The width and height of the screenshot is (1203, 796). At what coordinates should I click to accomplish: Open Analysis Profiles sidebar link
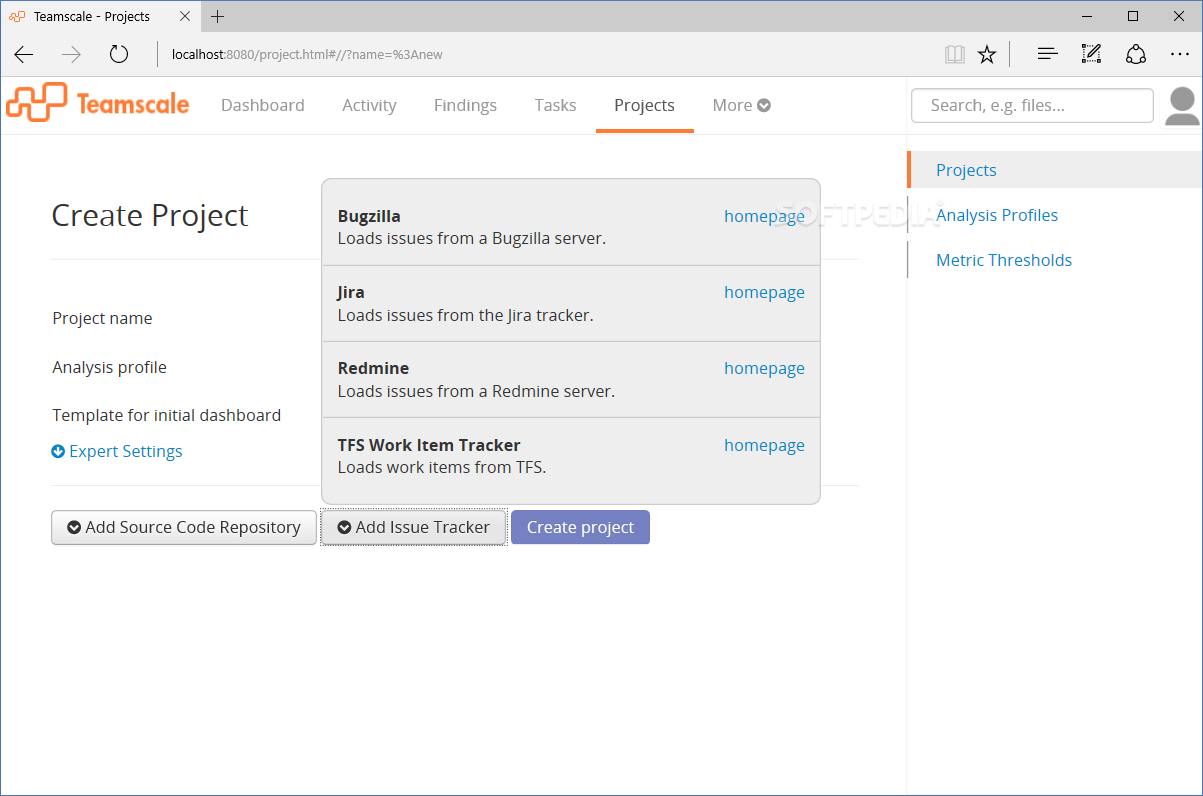(996, 215)
